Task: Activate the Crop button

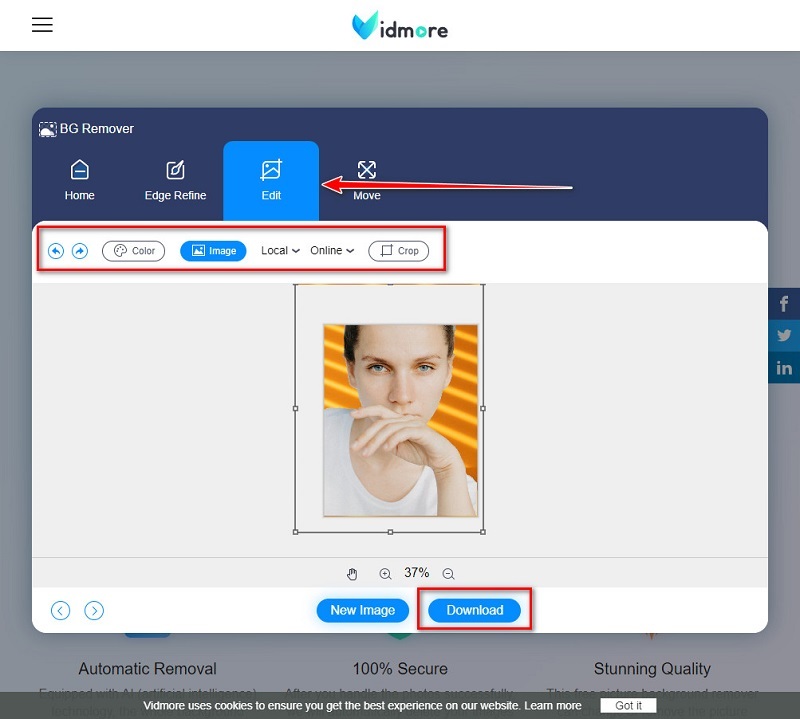Action: tap(399, 251)
